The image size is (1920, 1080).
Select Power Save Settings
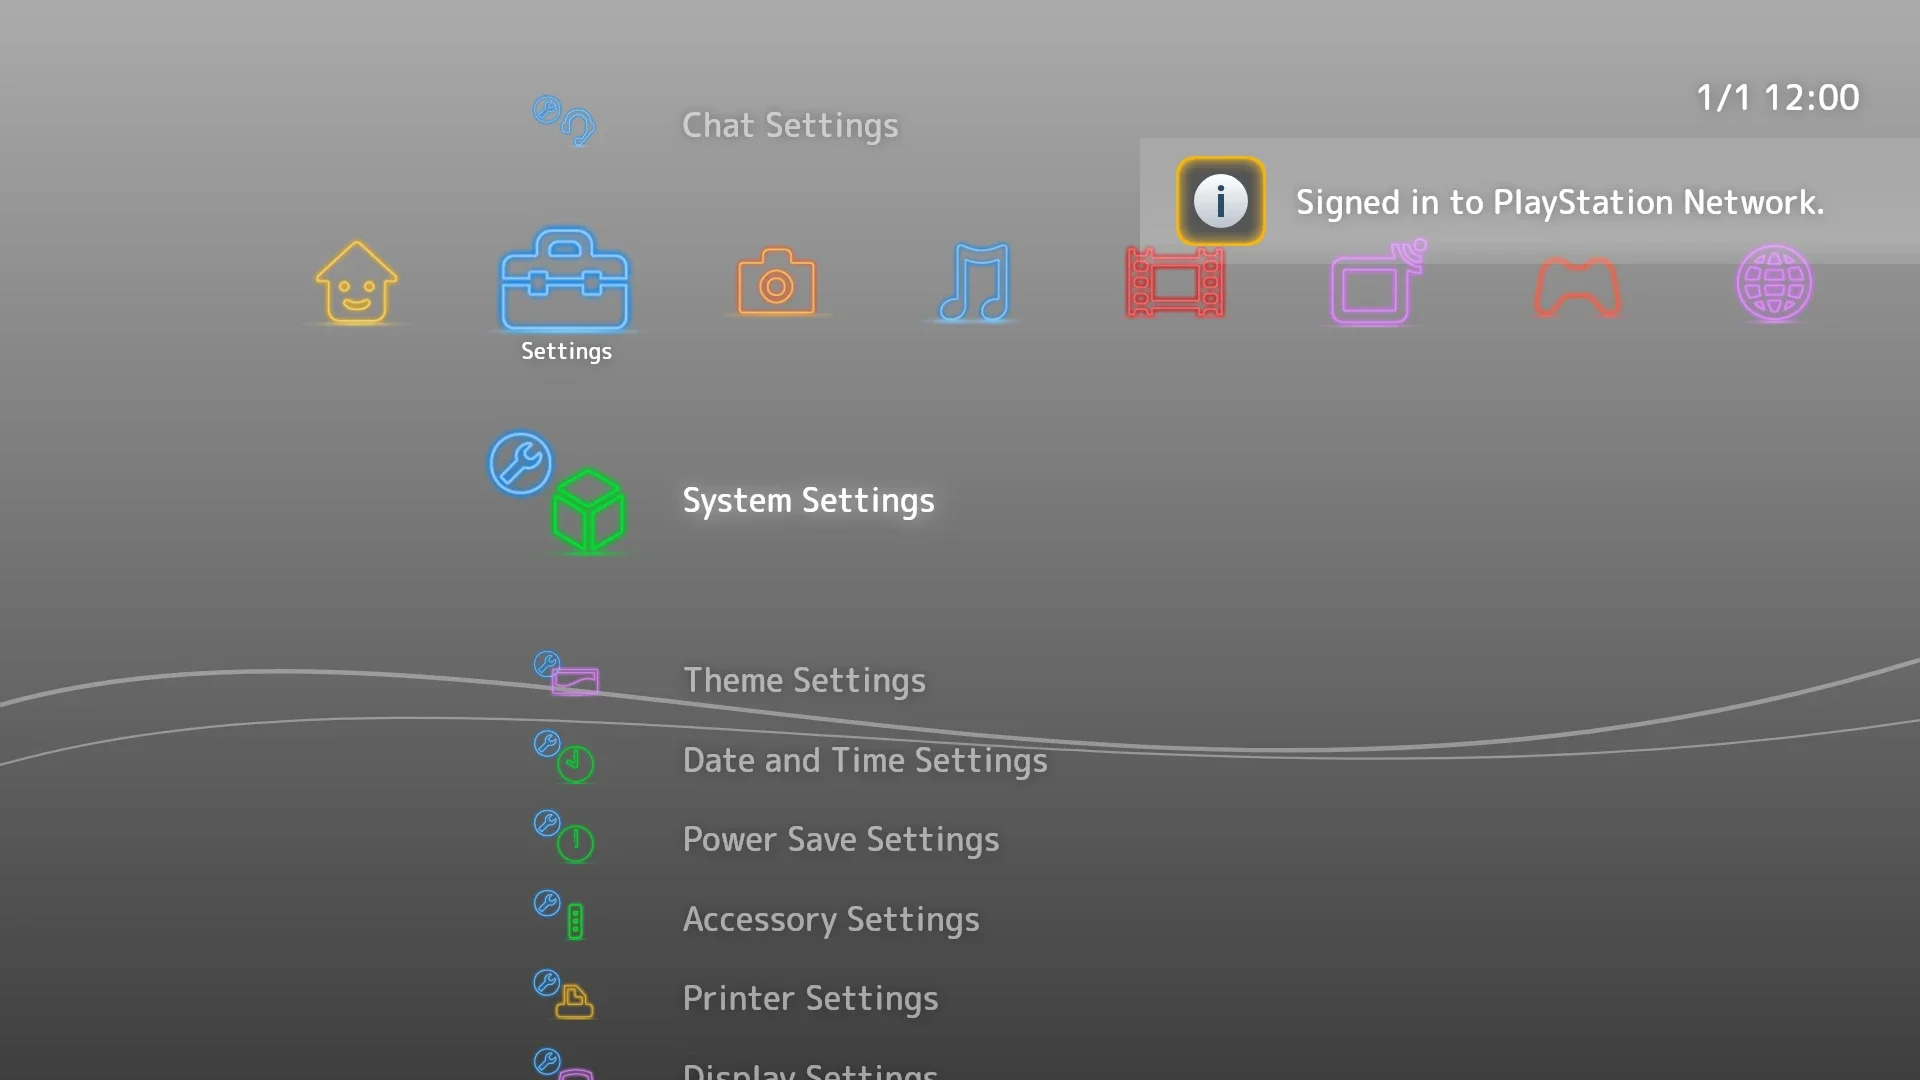(x=841, y=840)
